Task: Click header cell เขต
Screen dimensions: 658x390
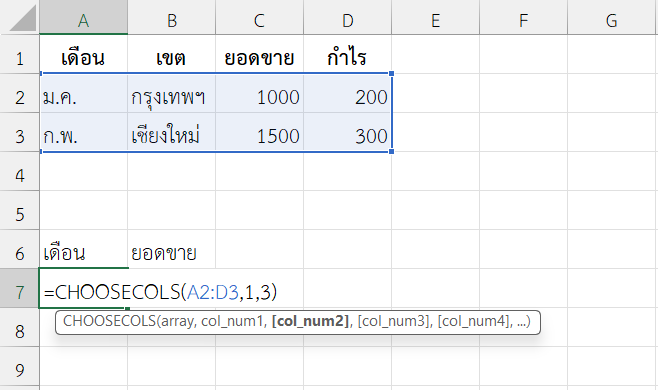Action: (x=172, y=54)
